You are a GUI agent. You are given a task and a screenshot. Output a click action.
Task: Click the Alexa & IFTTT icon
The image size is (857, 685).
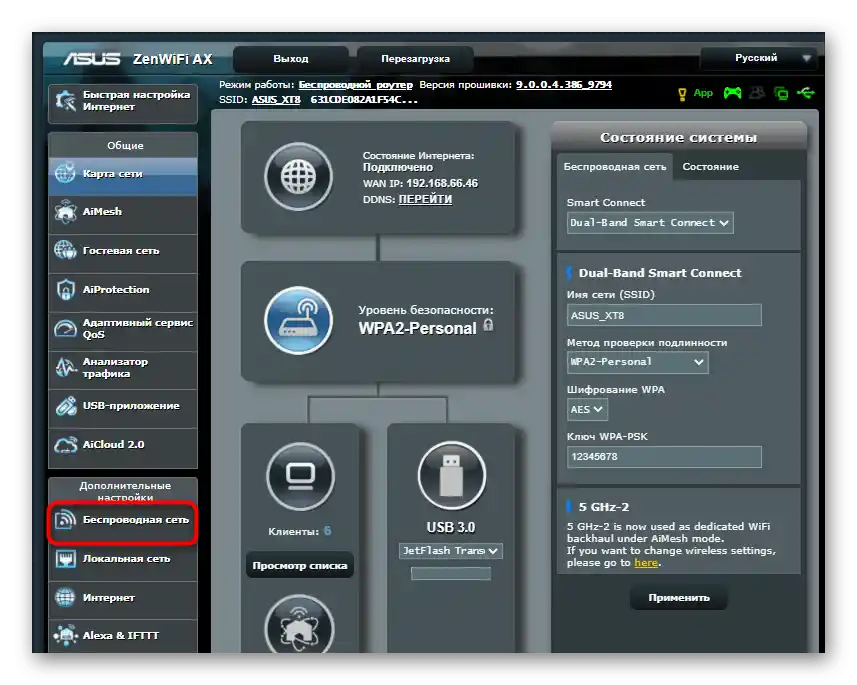pyautogui.click(x=66, y=635)
